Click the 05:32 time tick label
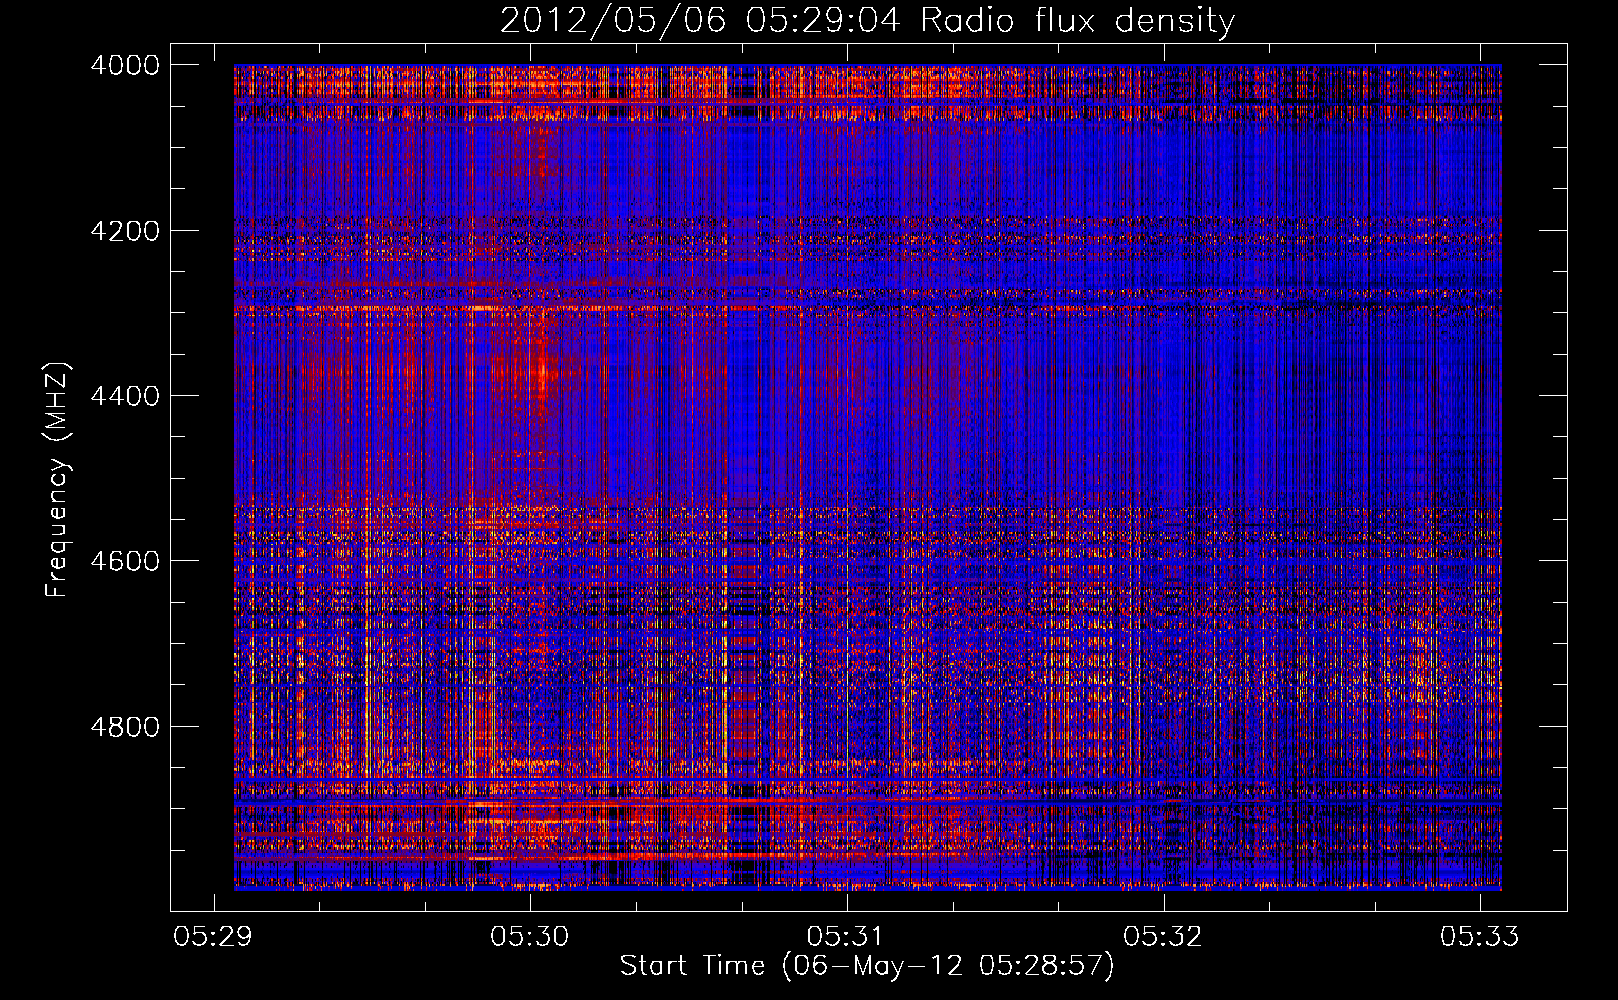The image size is (1618, 1000). (x=1163, y=936)
